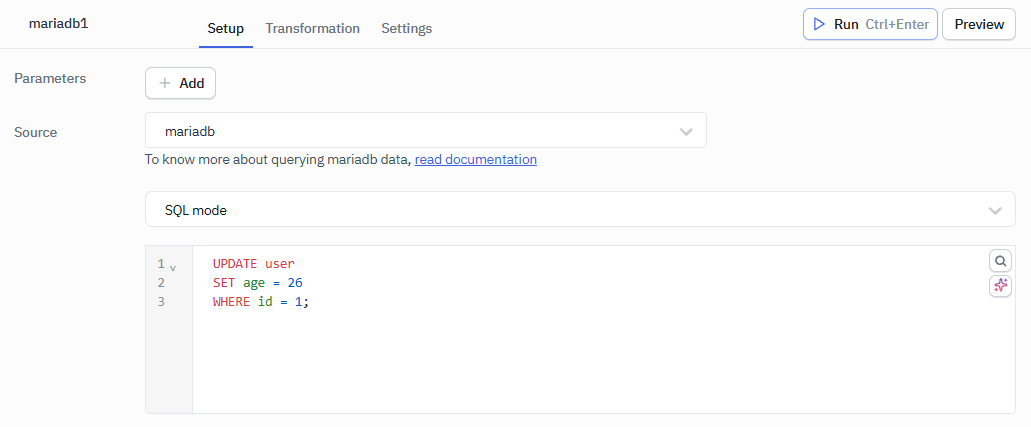Collapse the code fold arrow on line 1
The image size is (1031, 427).
173,268
